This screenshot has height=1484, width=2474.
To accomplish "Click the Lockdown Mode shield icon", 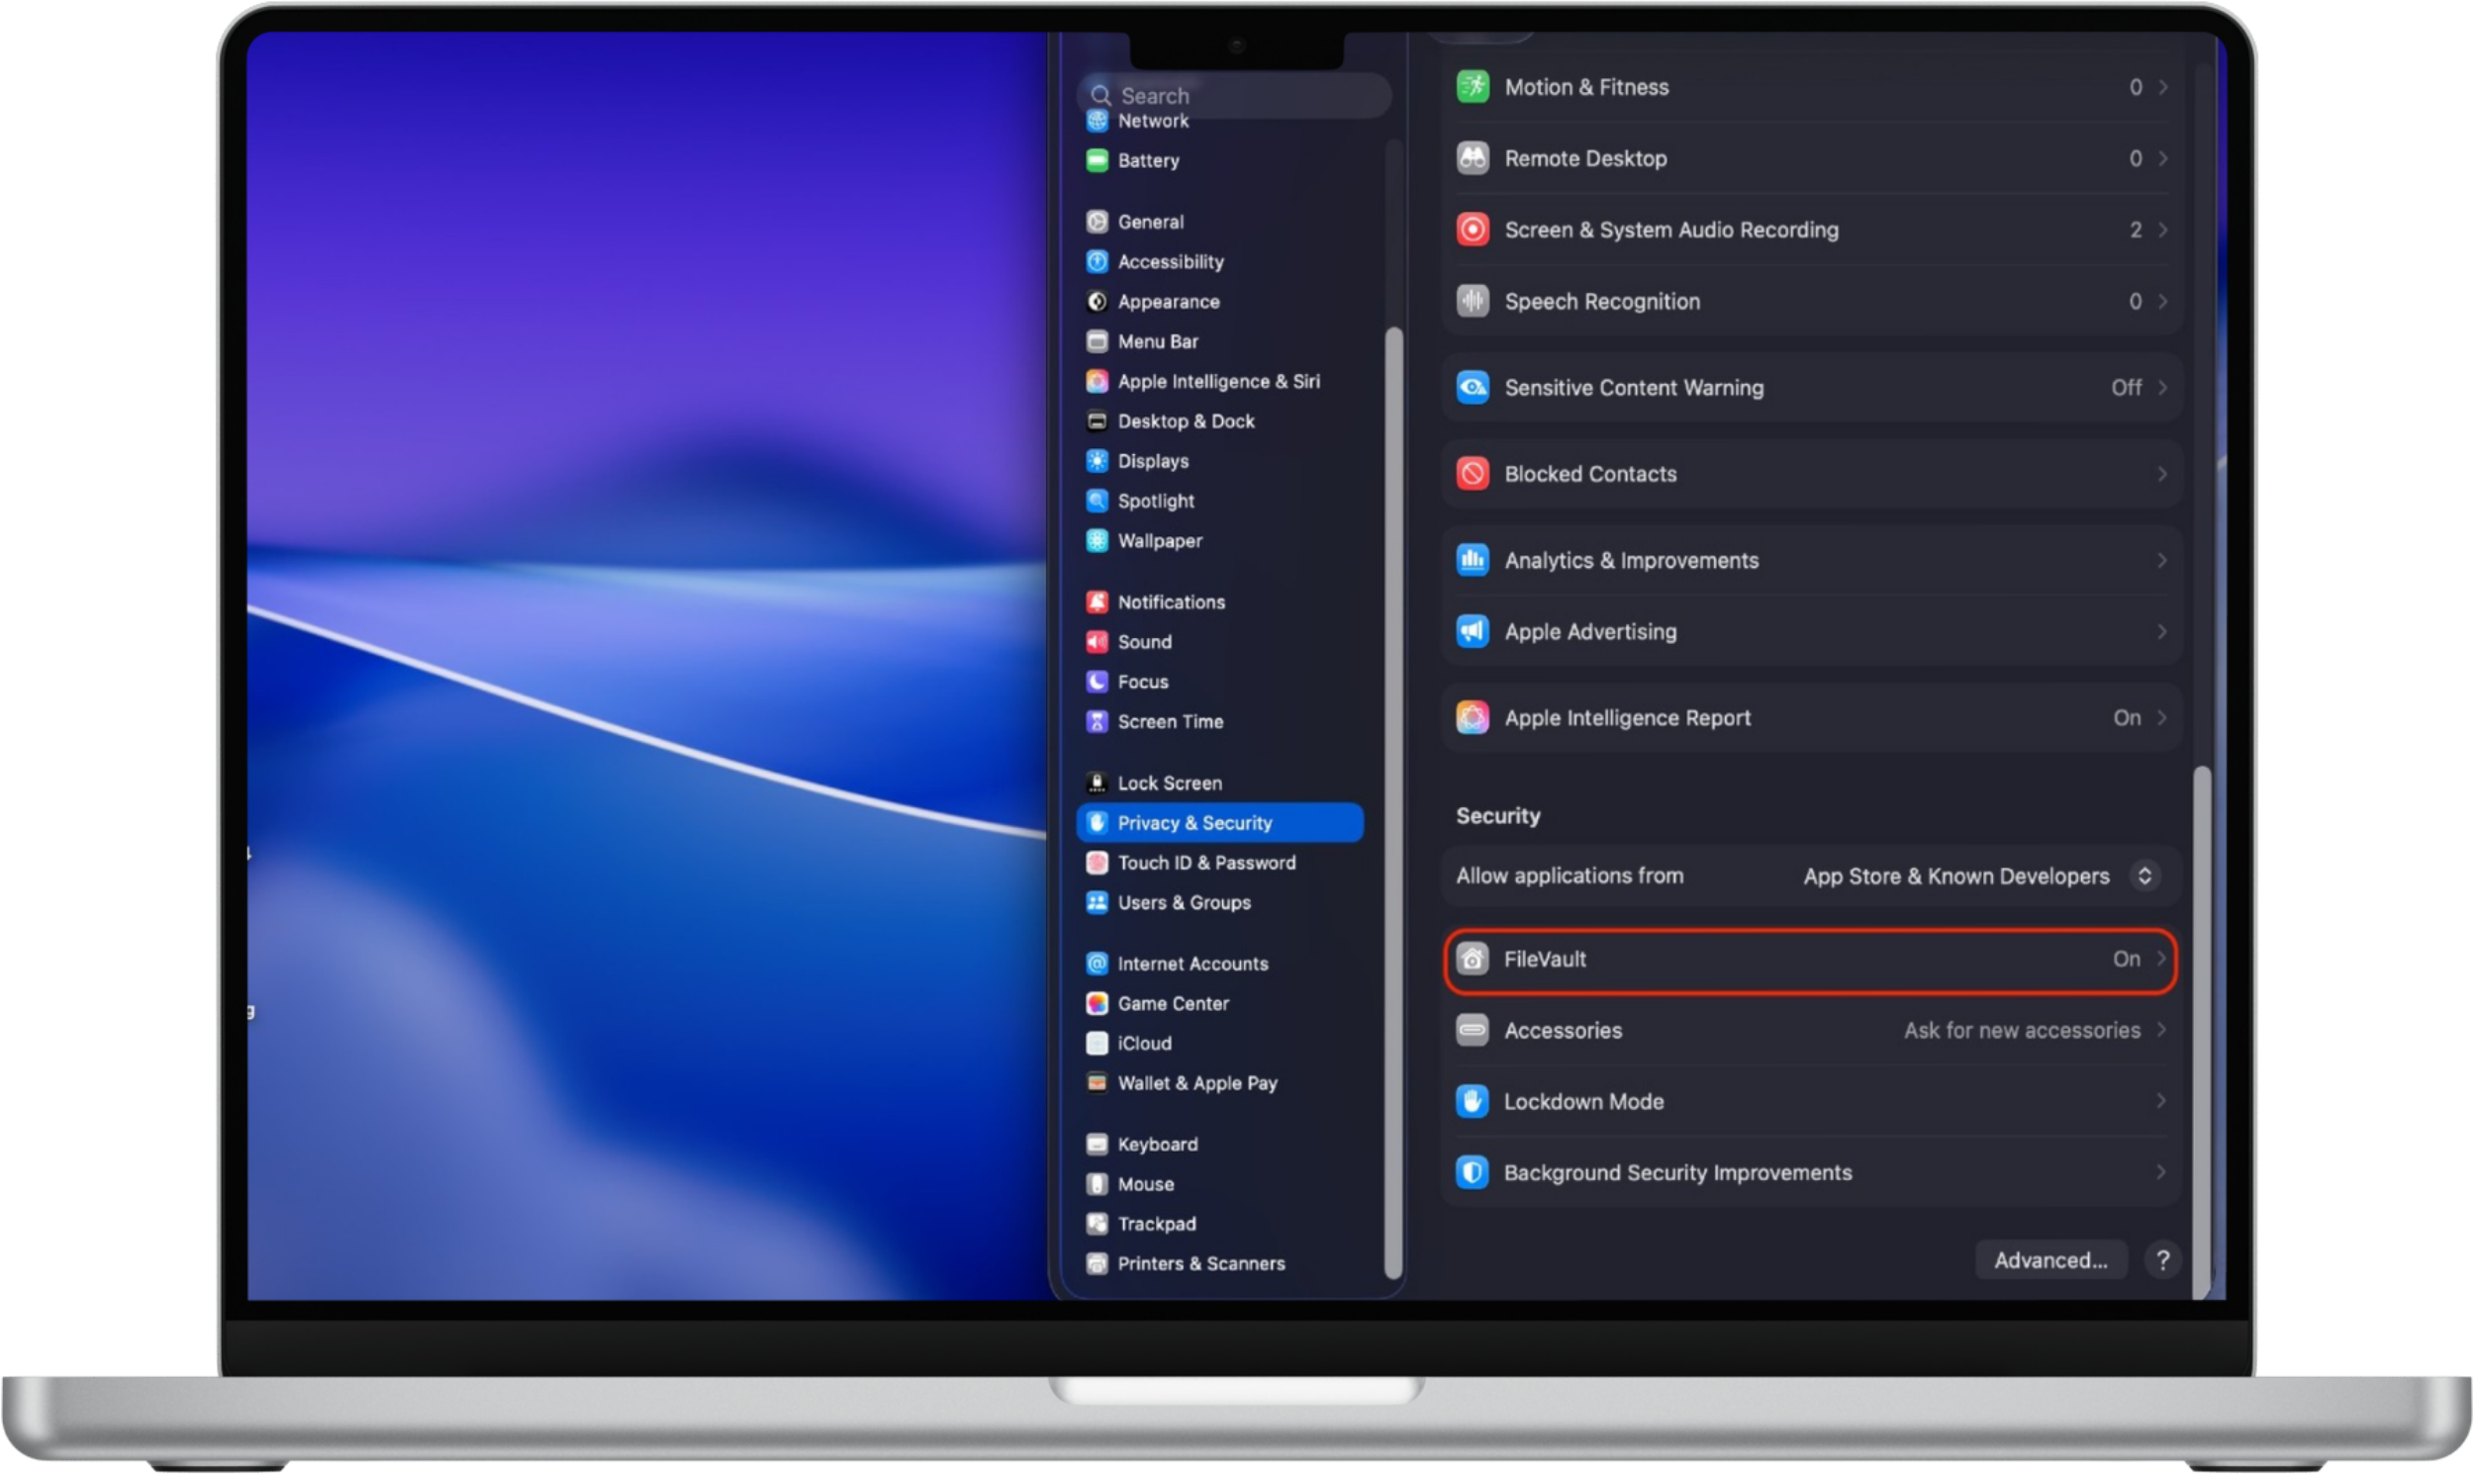I will [x=1471, y=1101].
